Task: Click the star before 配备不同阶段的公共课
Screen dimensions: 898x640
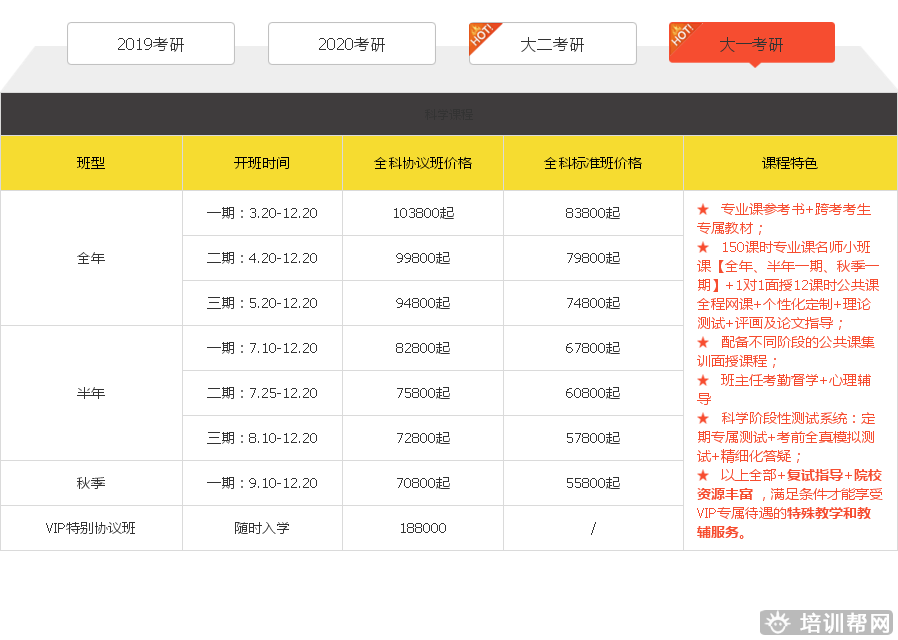Action: pyautogui.click(x=703, y=342)
